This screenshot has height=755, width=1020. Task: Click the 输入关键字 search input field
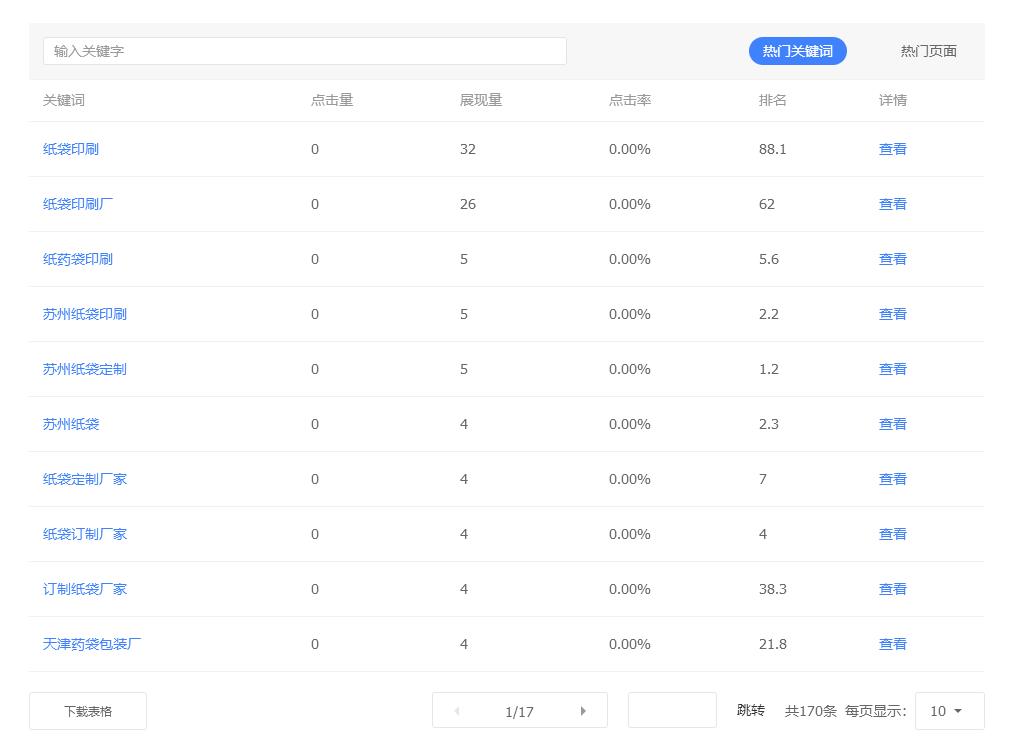(x=304, y=51)
